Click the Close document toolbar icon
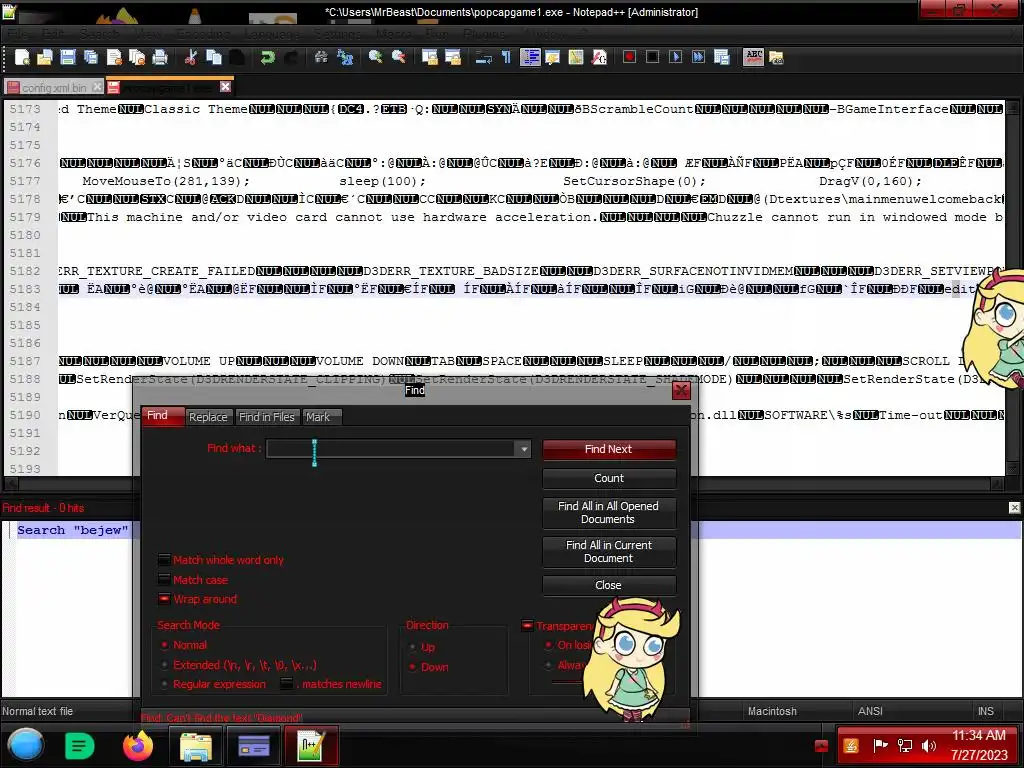The width and height of the screenshot is (1024, 768). coord(114,57)
